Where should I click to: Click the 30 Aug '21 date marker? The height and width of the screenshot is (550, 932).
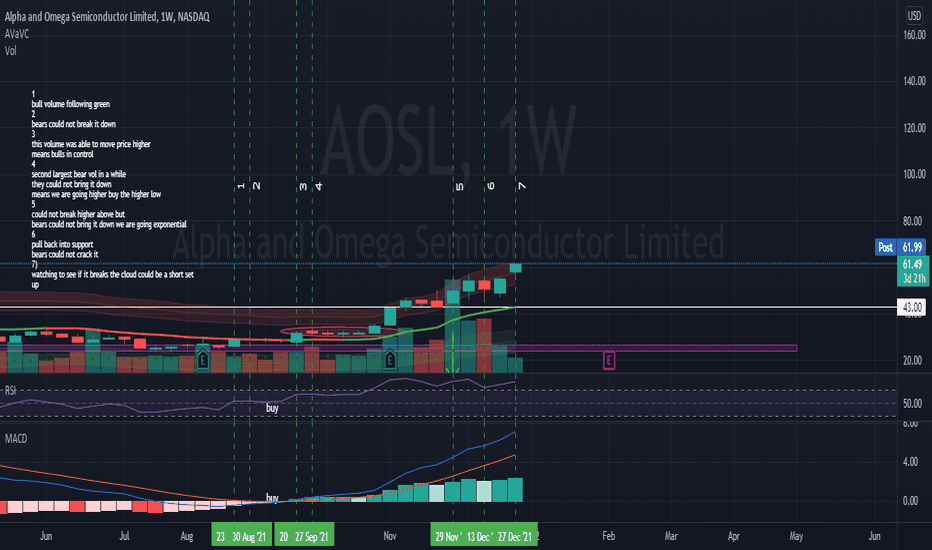pyautogui.click(x=249, y=536)
